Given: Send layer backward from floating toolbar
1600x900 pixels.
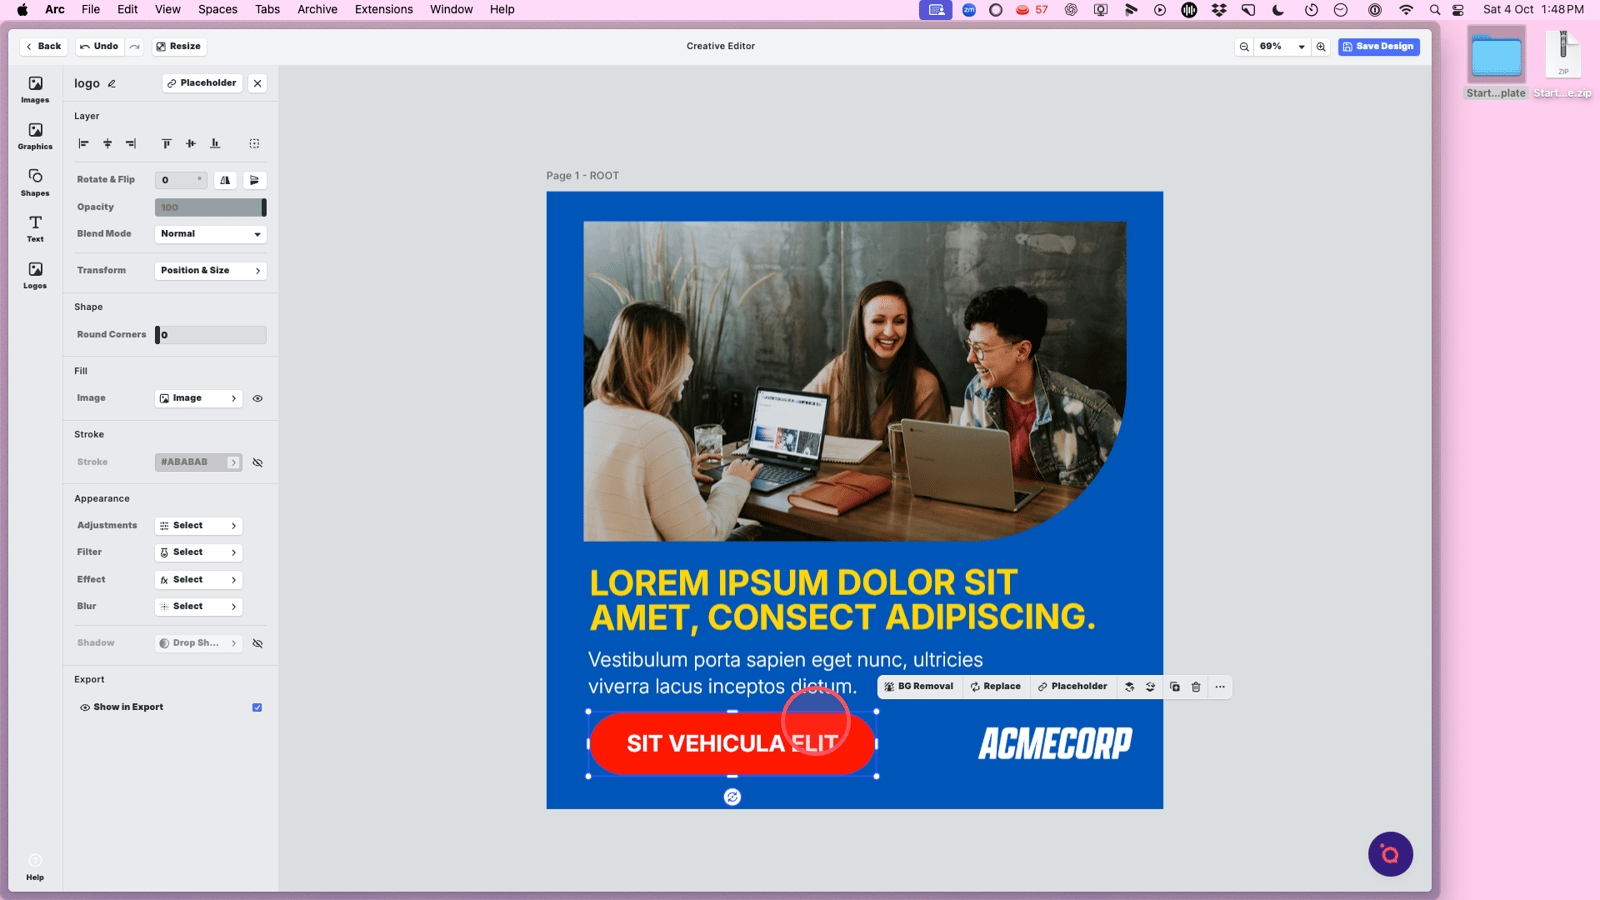Looking at the screenshot, I should [x=1150, y=687].
